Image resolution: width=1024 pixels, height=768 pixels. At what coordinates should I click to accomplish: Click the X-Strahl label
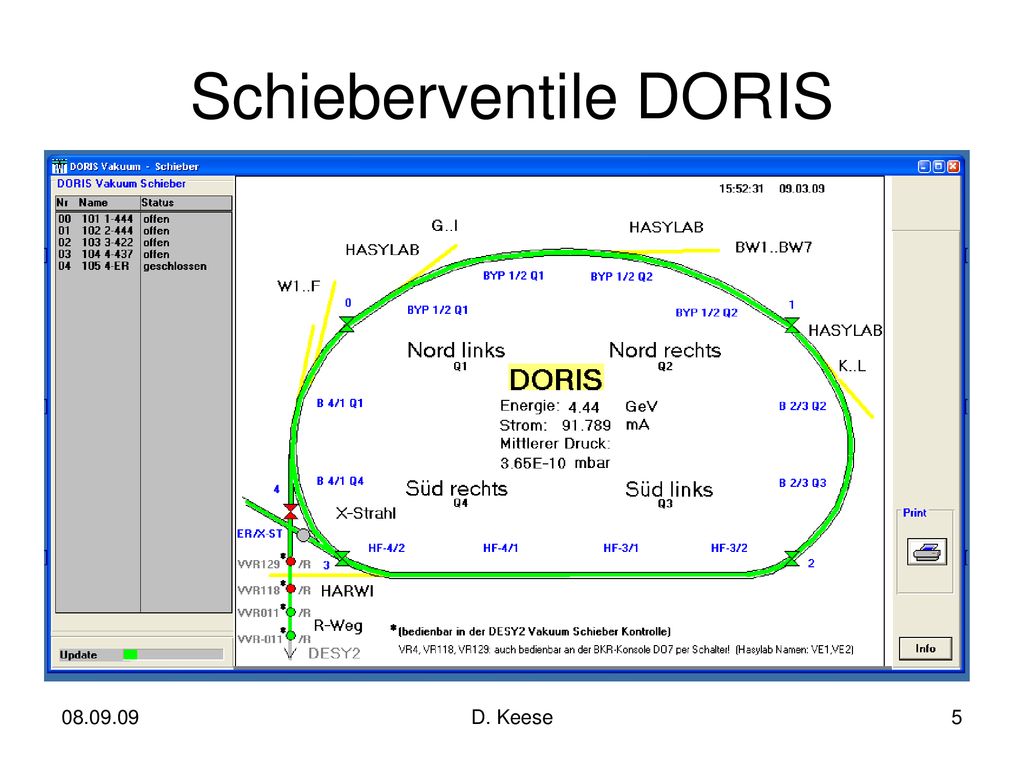click(x=366, y=513)
